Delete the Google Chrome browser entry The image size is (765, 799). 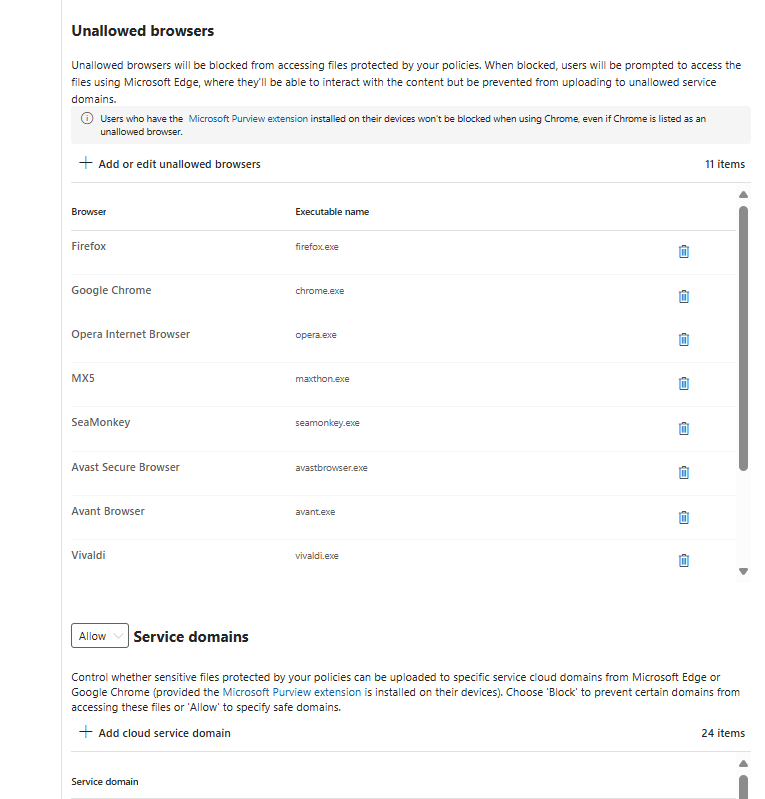coord(684,296)
